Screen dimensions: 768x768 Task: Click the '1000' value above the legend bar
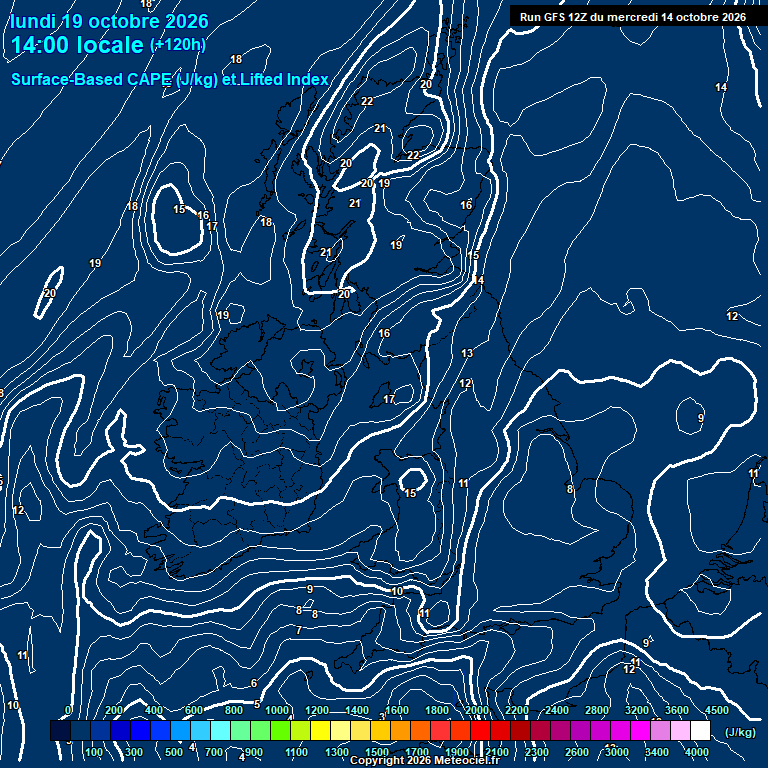[277, 710]
